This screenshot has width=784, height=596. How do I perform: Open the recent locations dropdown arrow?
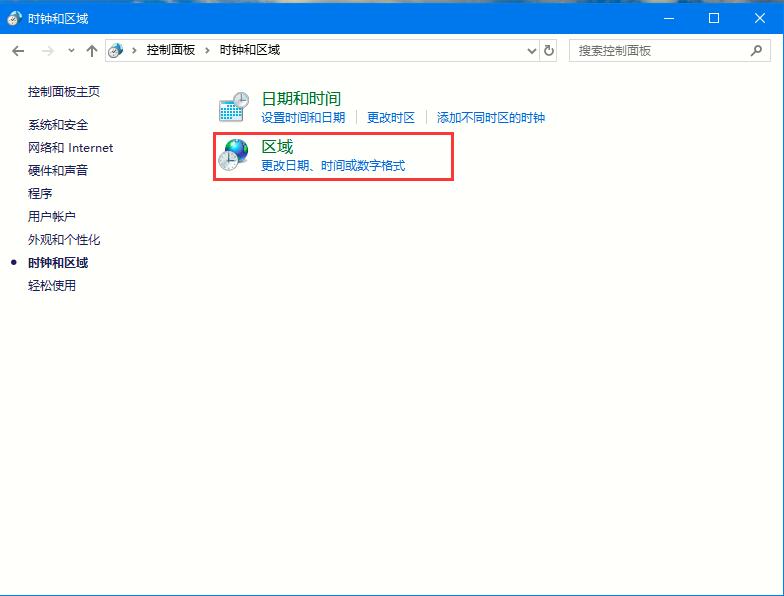pyautogui.click(x=71, y=51)
